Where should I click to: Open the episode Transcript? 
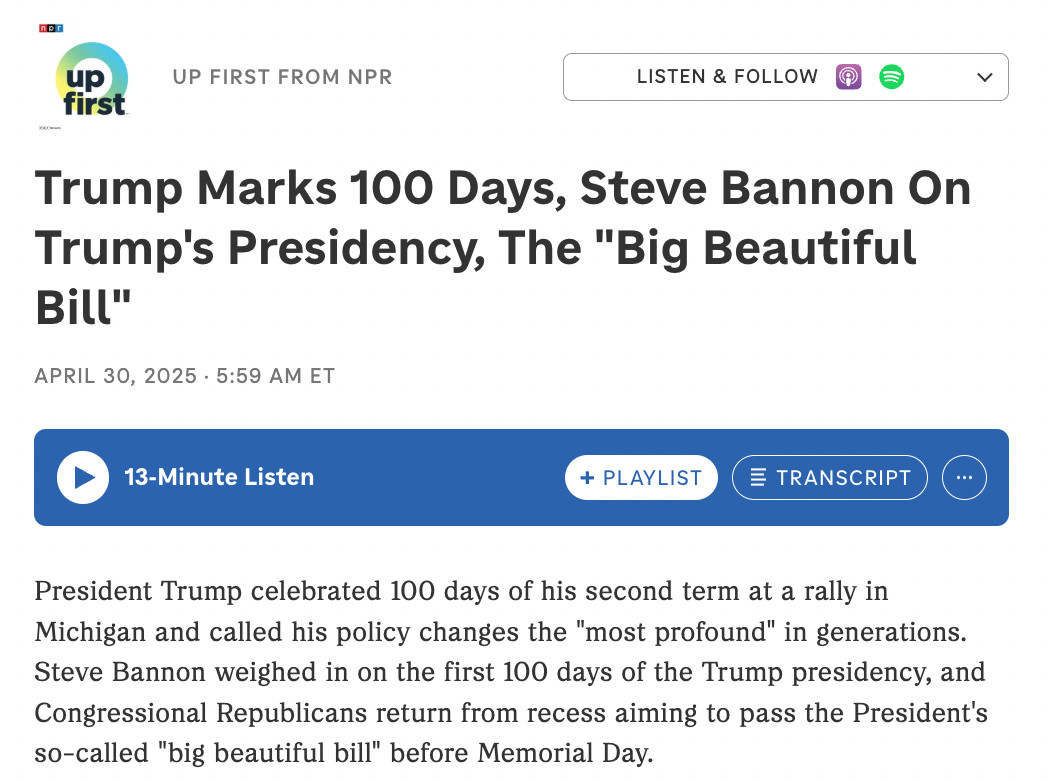829,477
